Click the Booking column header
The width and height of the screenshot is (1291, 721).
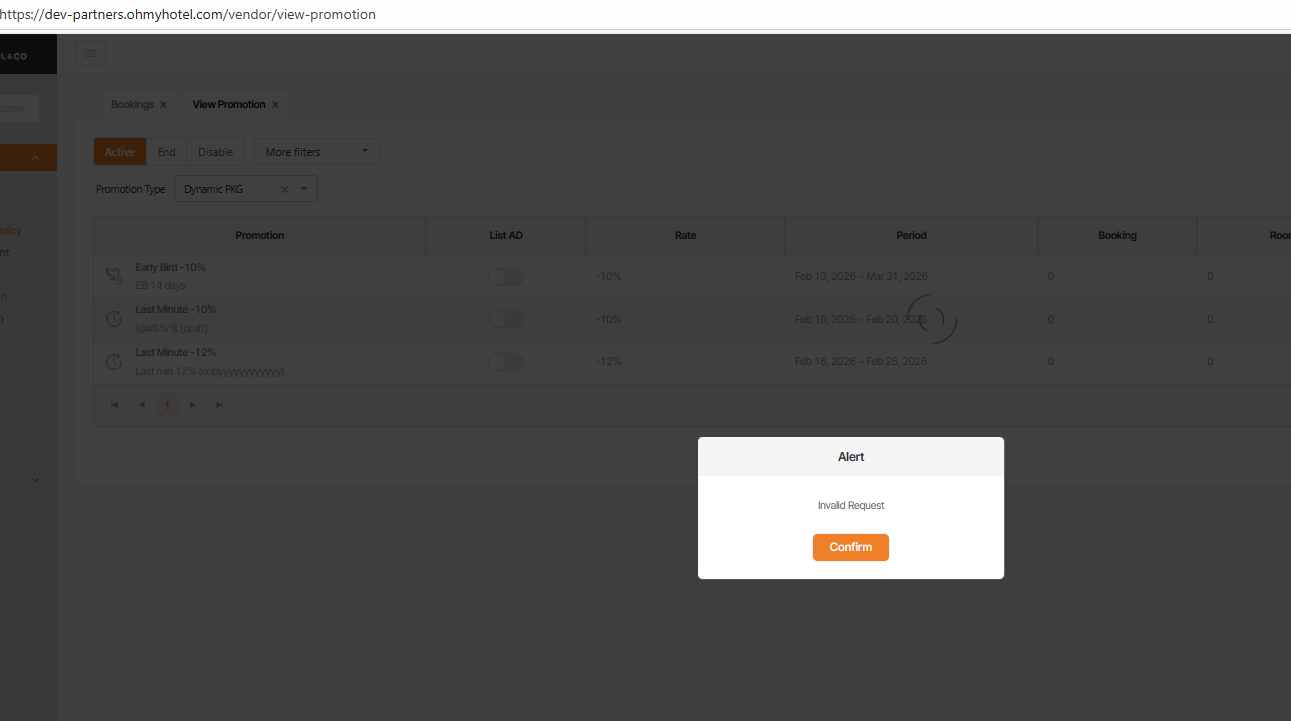point(1118,236)
